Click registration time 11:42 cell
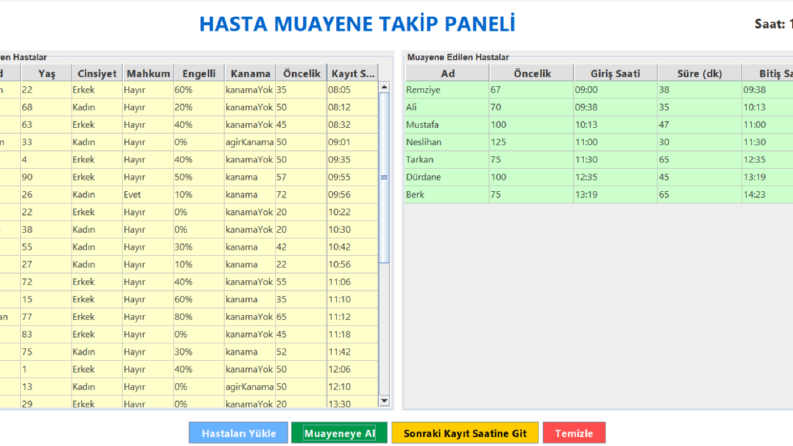793x446 pixels. pos(353,352)
